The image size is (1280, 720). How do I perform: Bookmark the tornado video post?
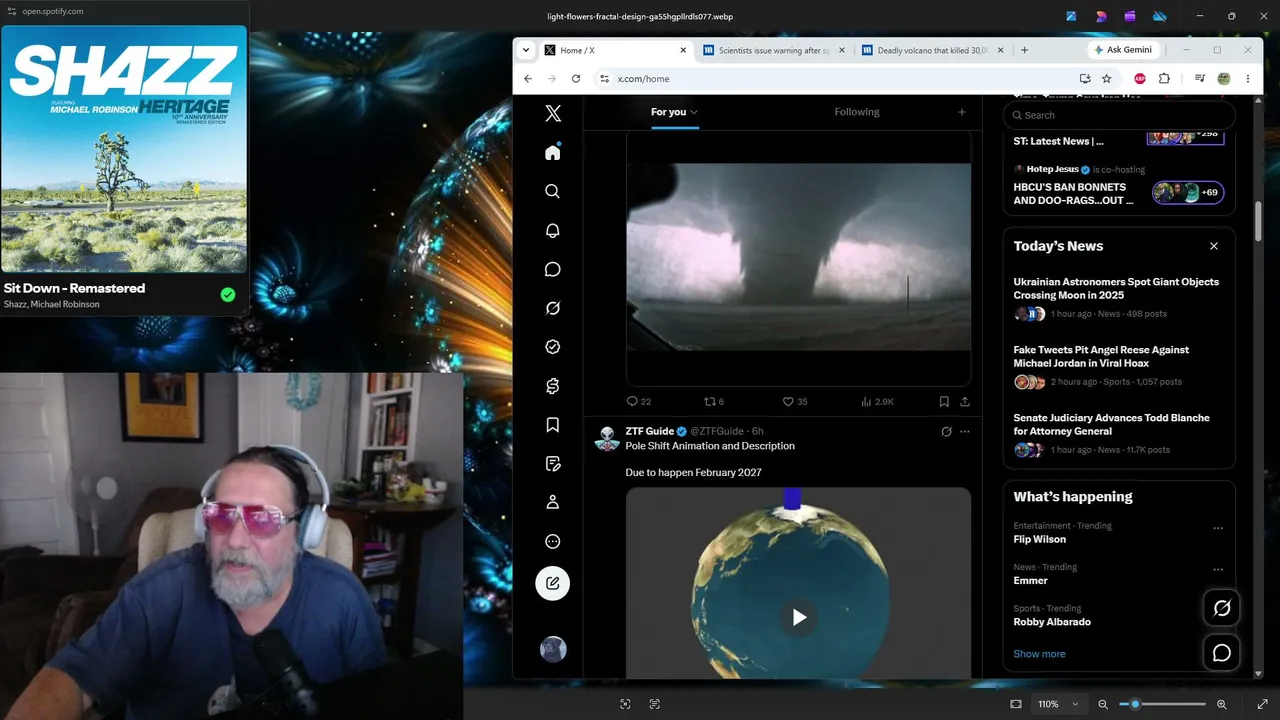tap(944, 401)
